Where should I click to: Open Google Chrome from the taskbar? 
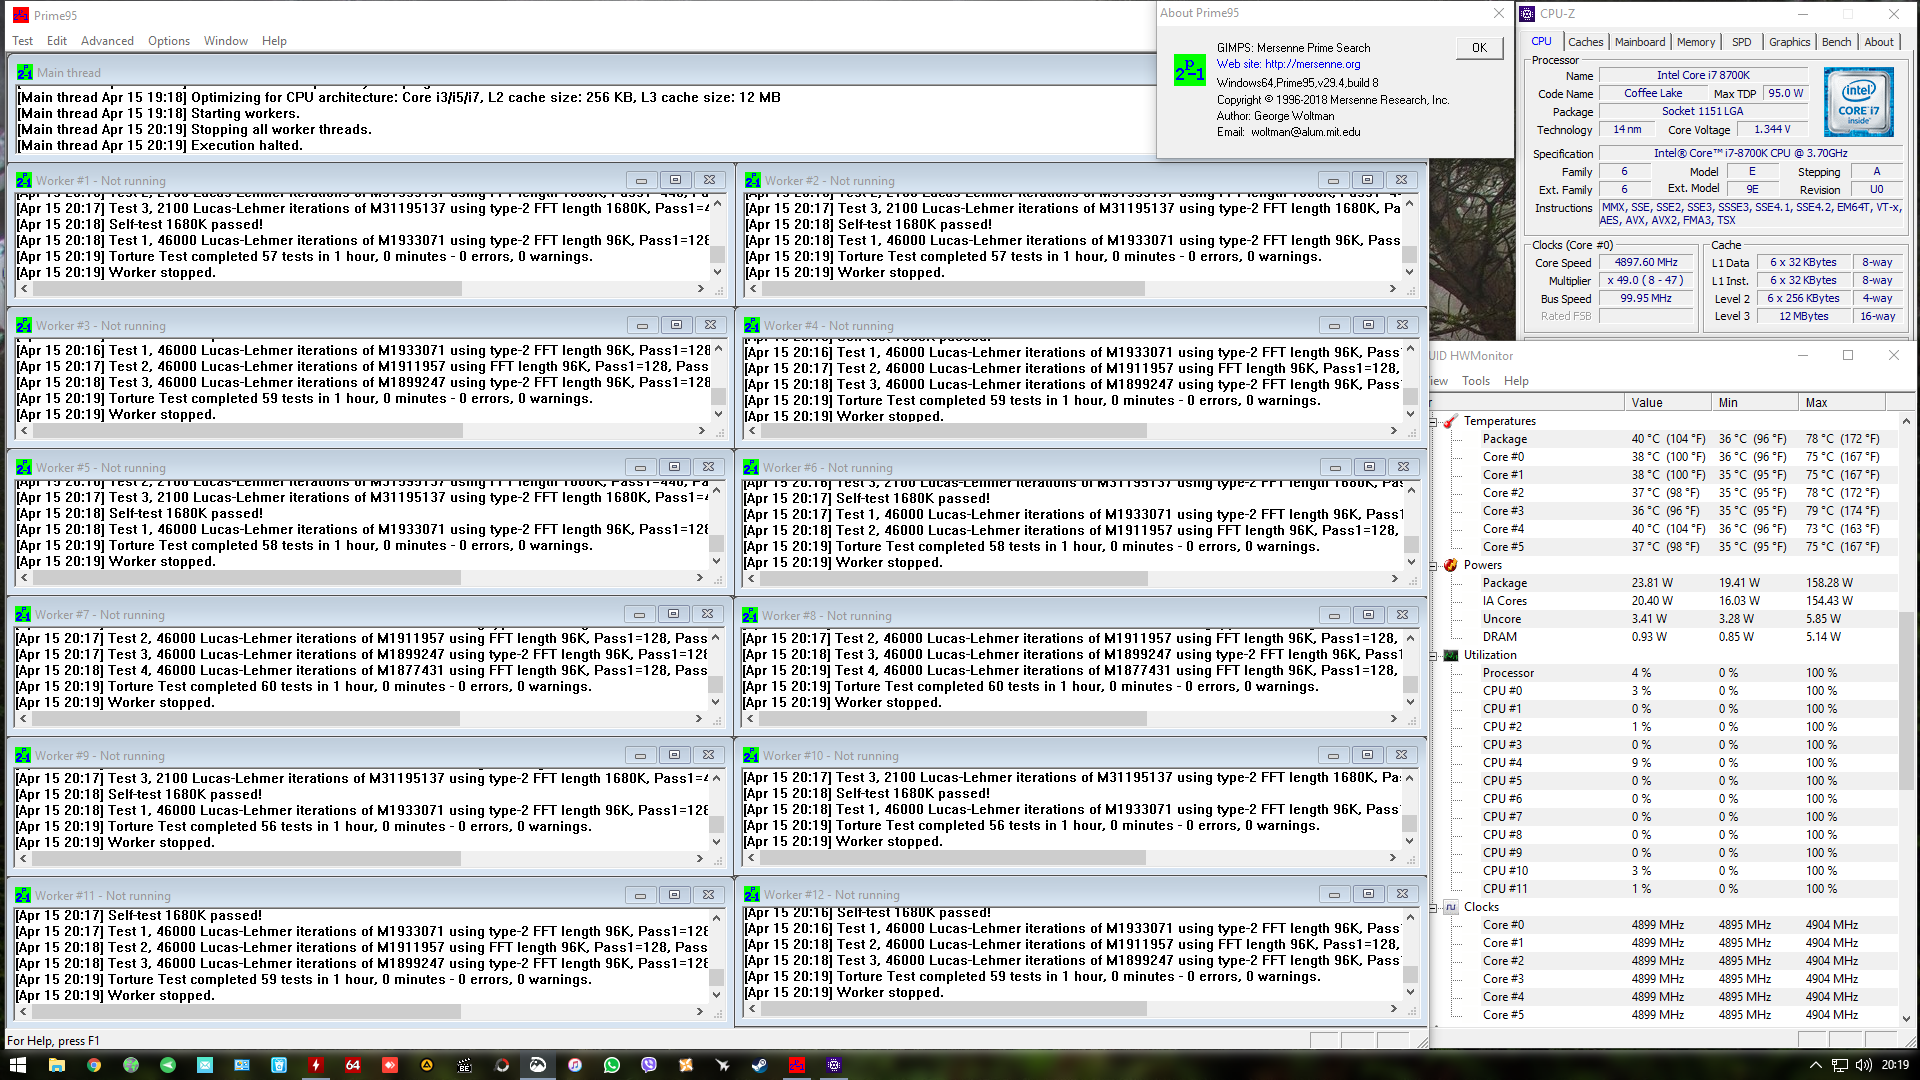94,1065
